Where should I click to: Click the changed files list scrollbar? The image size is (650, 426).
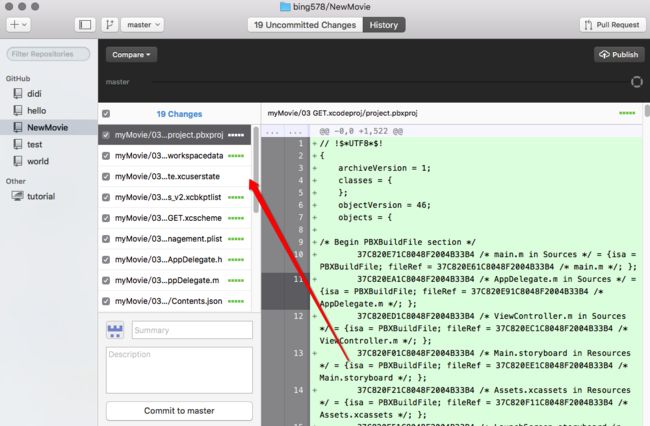point(256,170)
